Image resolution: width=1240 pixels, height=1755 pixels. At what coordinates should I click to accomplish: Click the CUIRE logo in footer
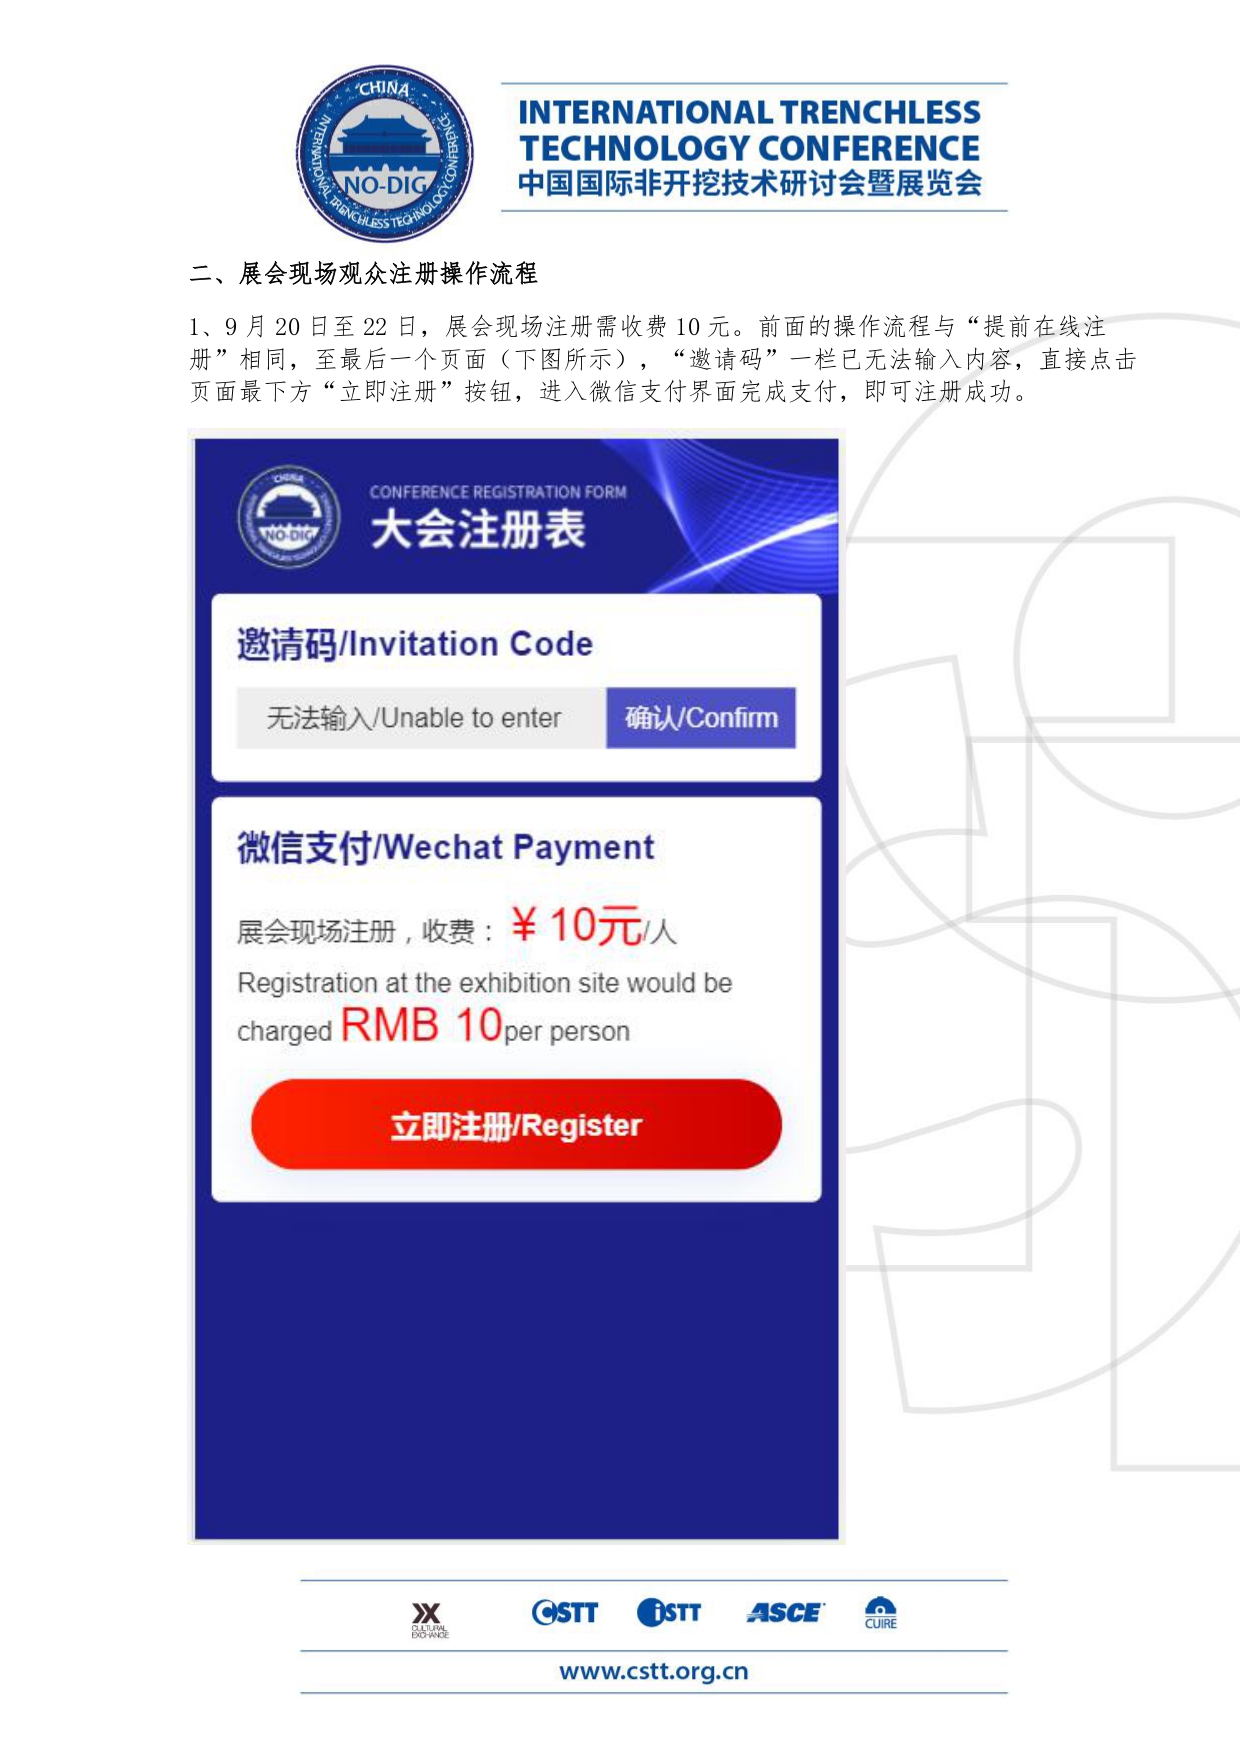point(881,1612)
